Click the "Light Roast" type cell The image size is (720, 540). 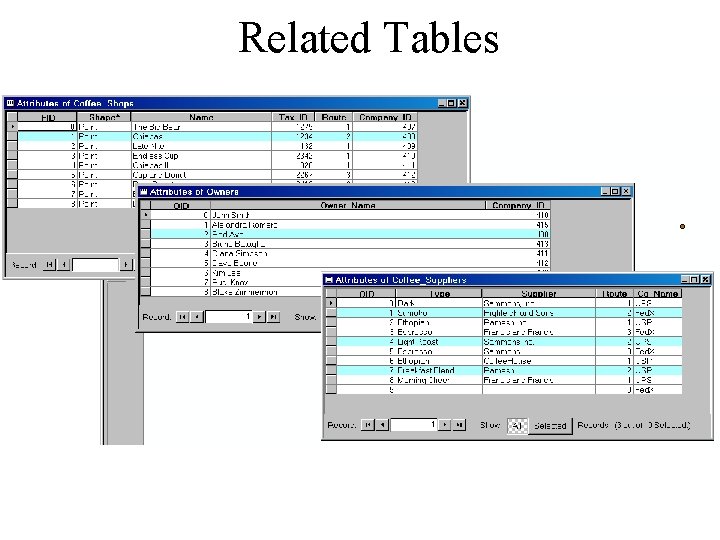click(439, 342)
